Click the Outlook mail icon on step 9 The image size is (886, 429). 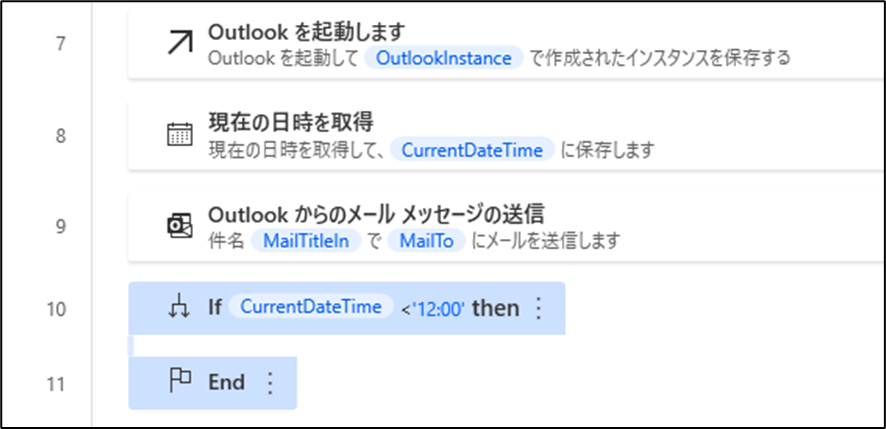(180, 226)
